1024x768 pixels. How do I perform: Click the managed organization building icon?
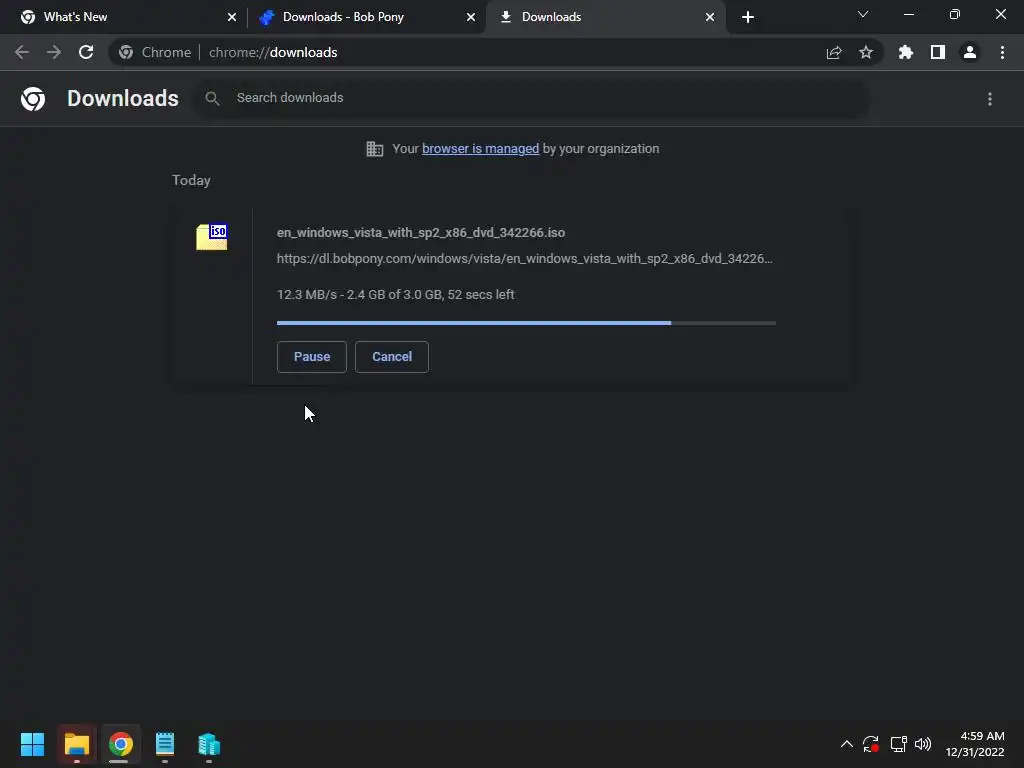(x=375, y=149)
